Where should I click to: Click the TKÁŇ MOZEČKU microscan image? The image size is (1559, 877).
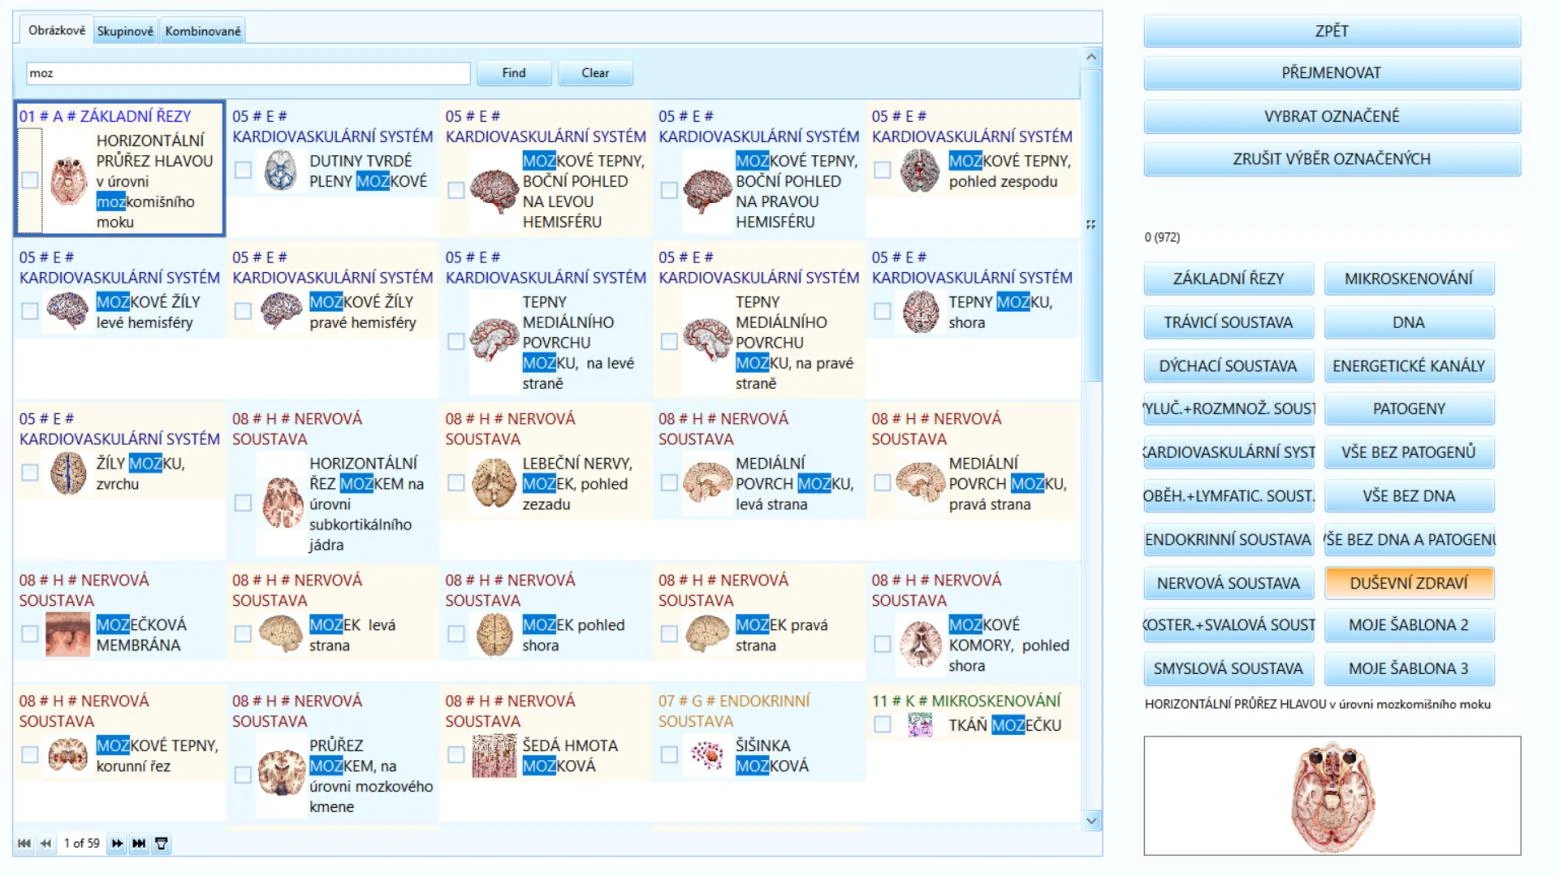tap(920, 725)
